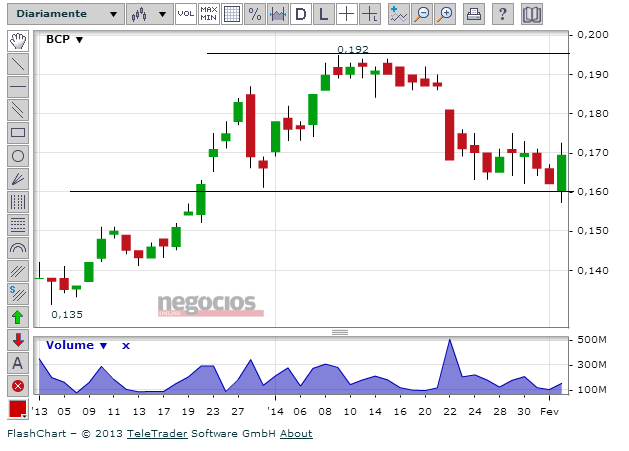Click the 0,135 minimum price label

(x=67, y=315)
